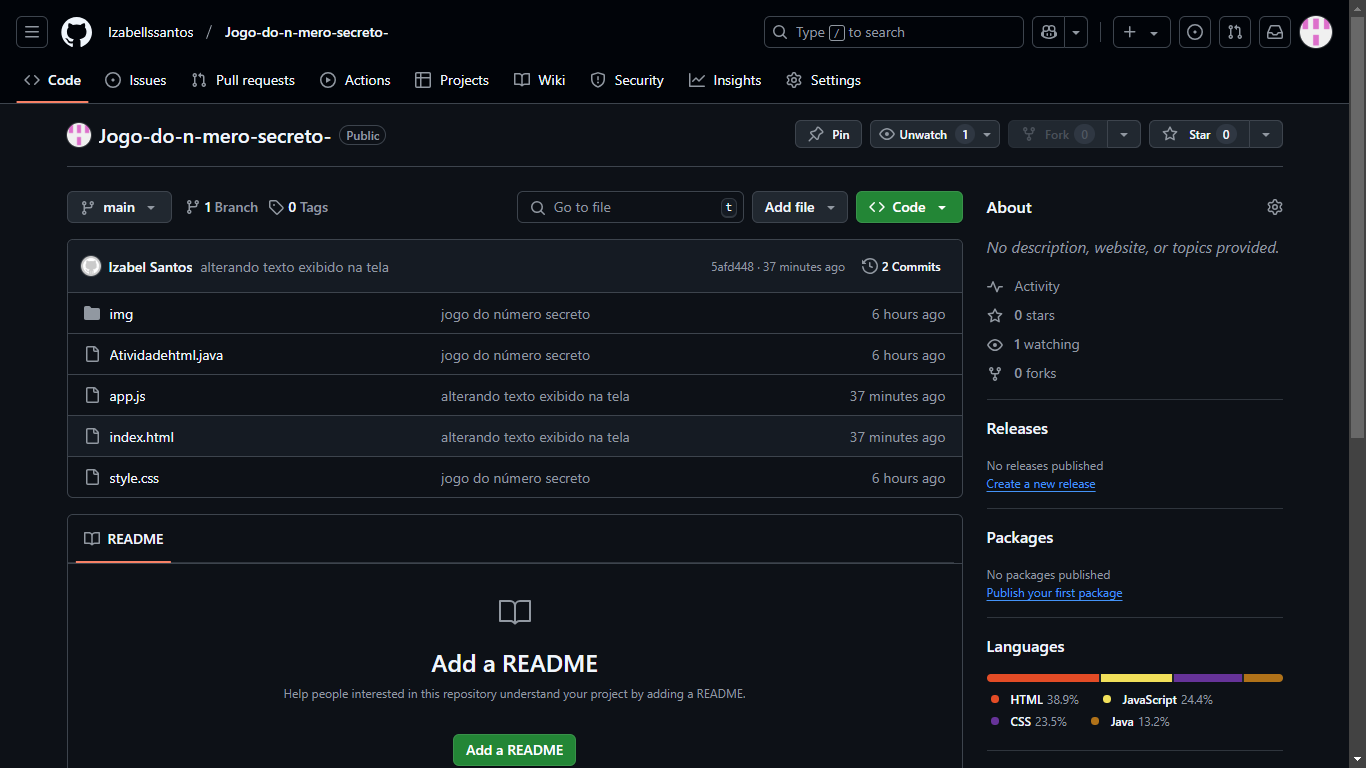The image size is (1366, 768).
Task: Open the Issues inbox icon in header
Action: [x=1195, y=32]
